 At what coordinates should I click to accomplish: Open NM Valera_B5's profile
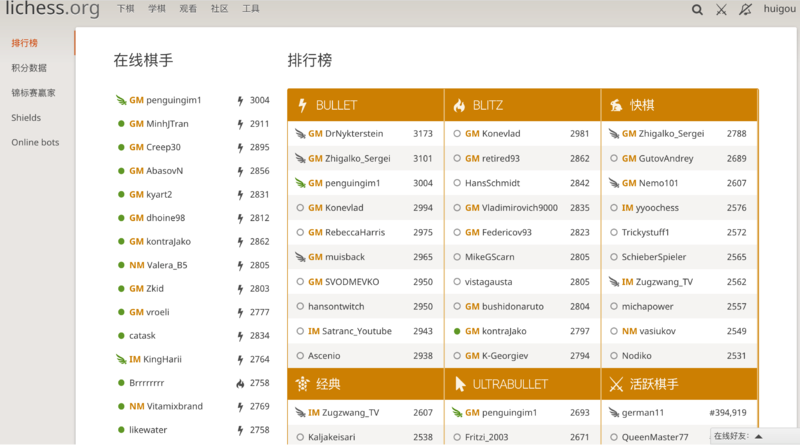(158, 265)
